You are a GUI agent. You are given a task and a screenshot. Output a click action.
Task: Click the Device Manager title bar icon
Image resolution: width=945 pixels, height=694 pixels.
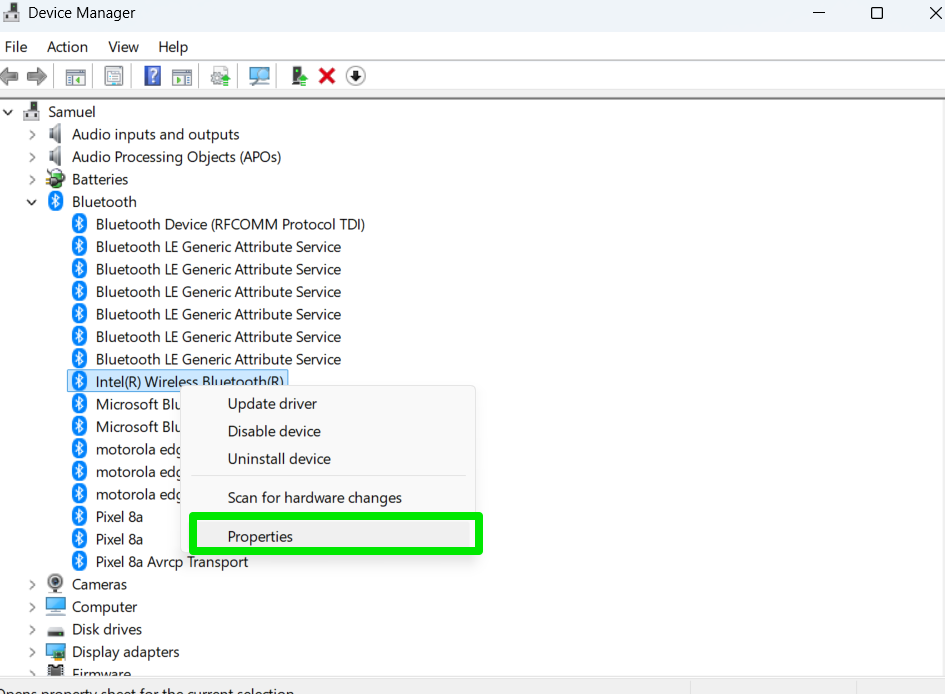[11, 12]
